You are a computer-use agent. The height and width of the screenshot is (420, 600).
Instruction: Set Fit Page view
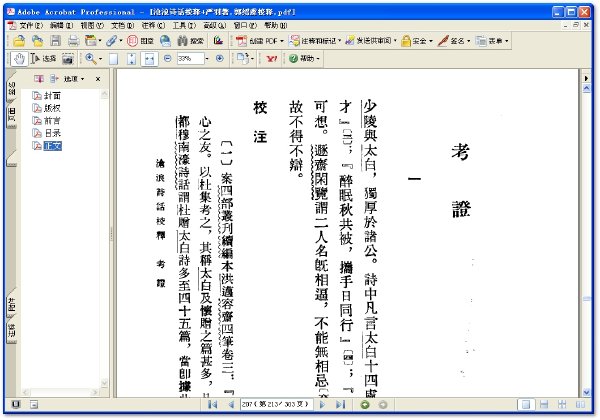(x=131, y=59)
